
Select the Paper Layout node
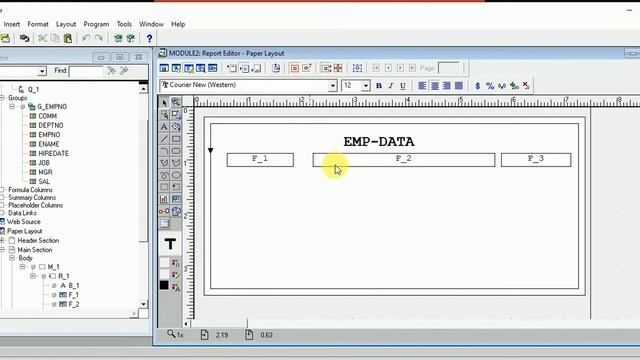pos(24,231)
